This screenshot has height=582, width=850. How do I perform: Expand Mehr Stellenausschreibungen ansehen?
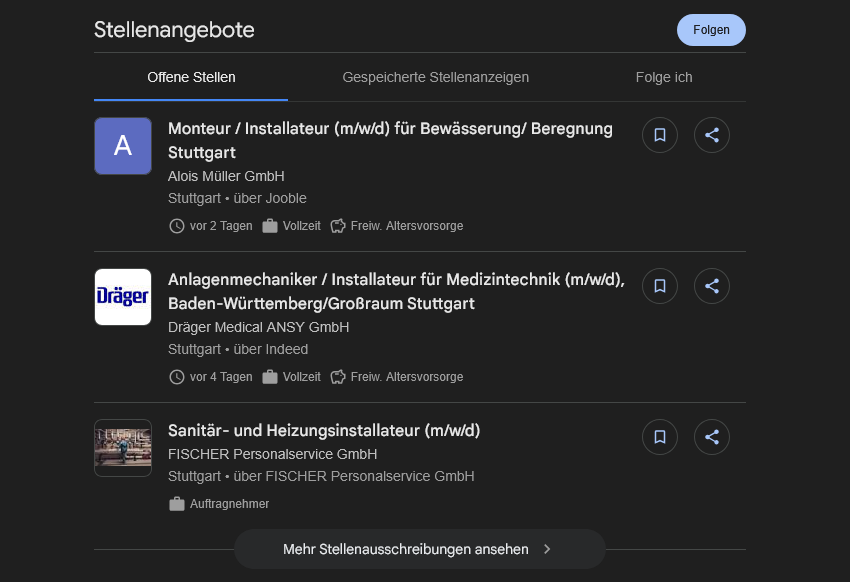(419, 549)
